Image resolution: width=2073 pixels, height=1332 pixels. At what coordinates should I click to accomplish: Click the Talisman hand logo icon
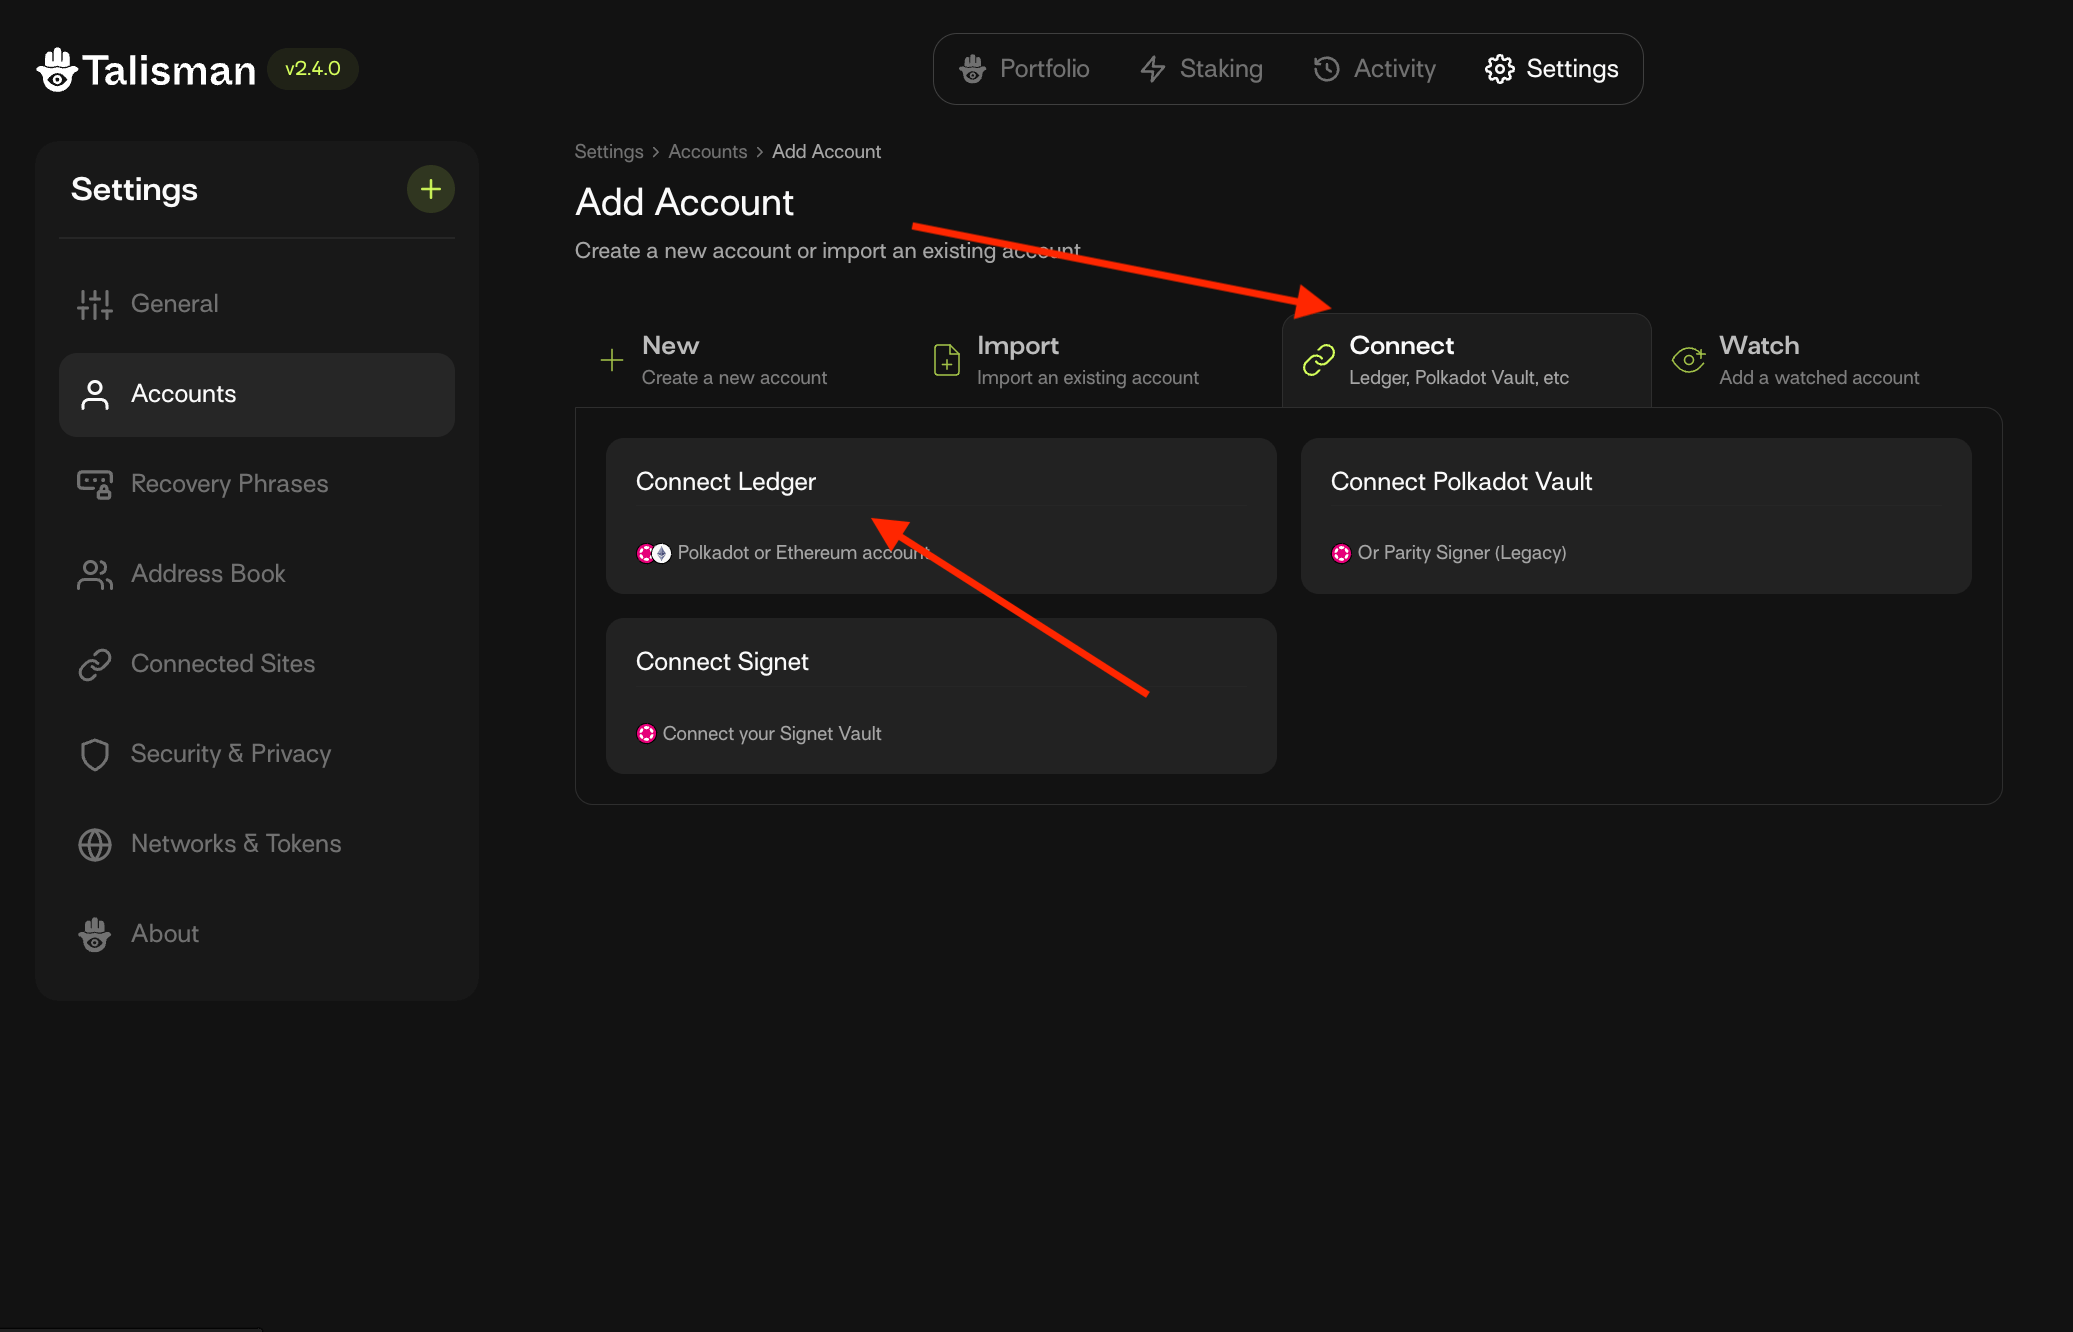coord(57,70)
